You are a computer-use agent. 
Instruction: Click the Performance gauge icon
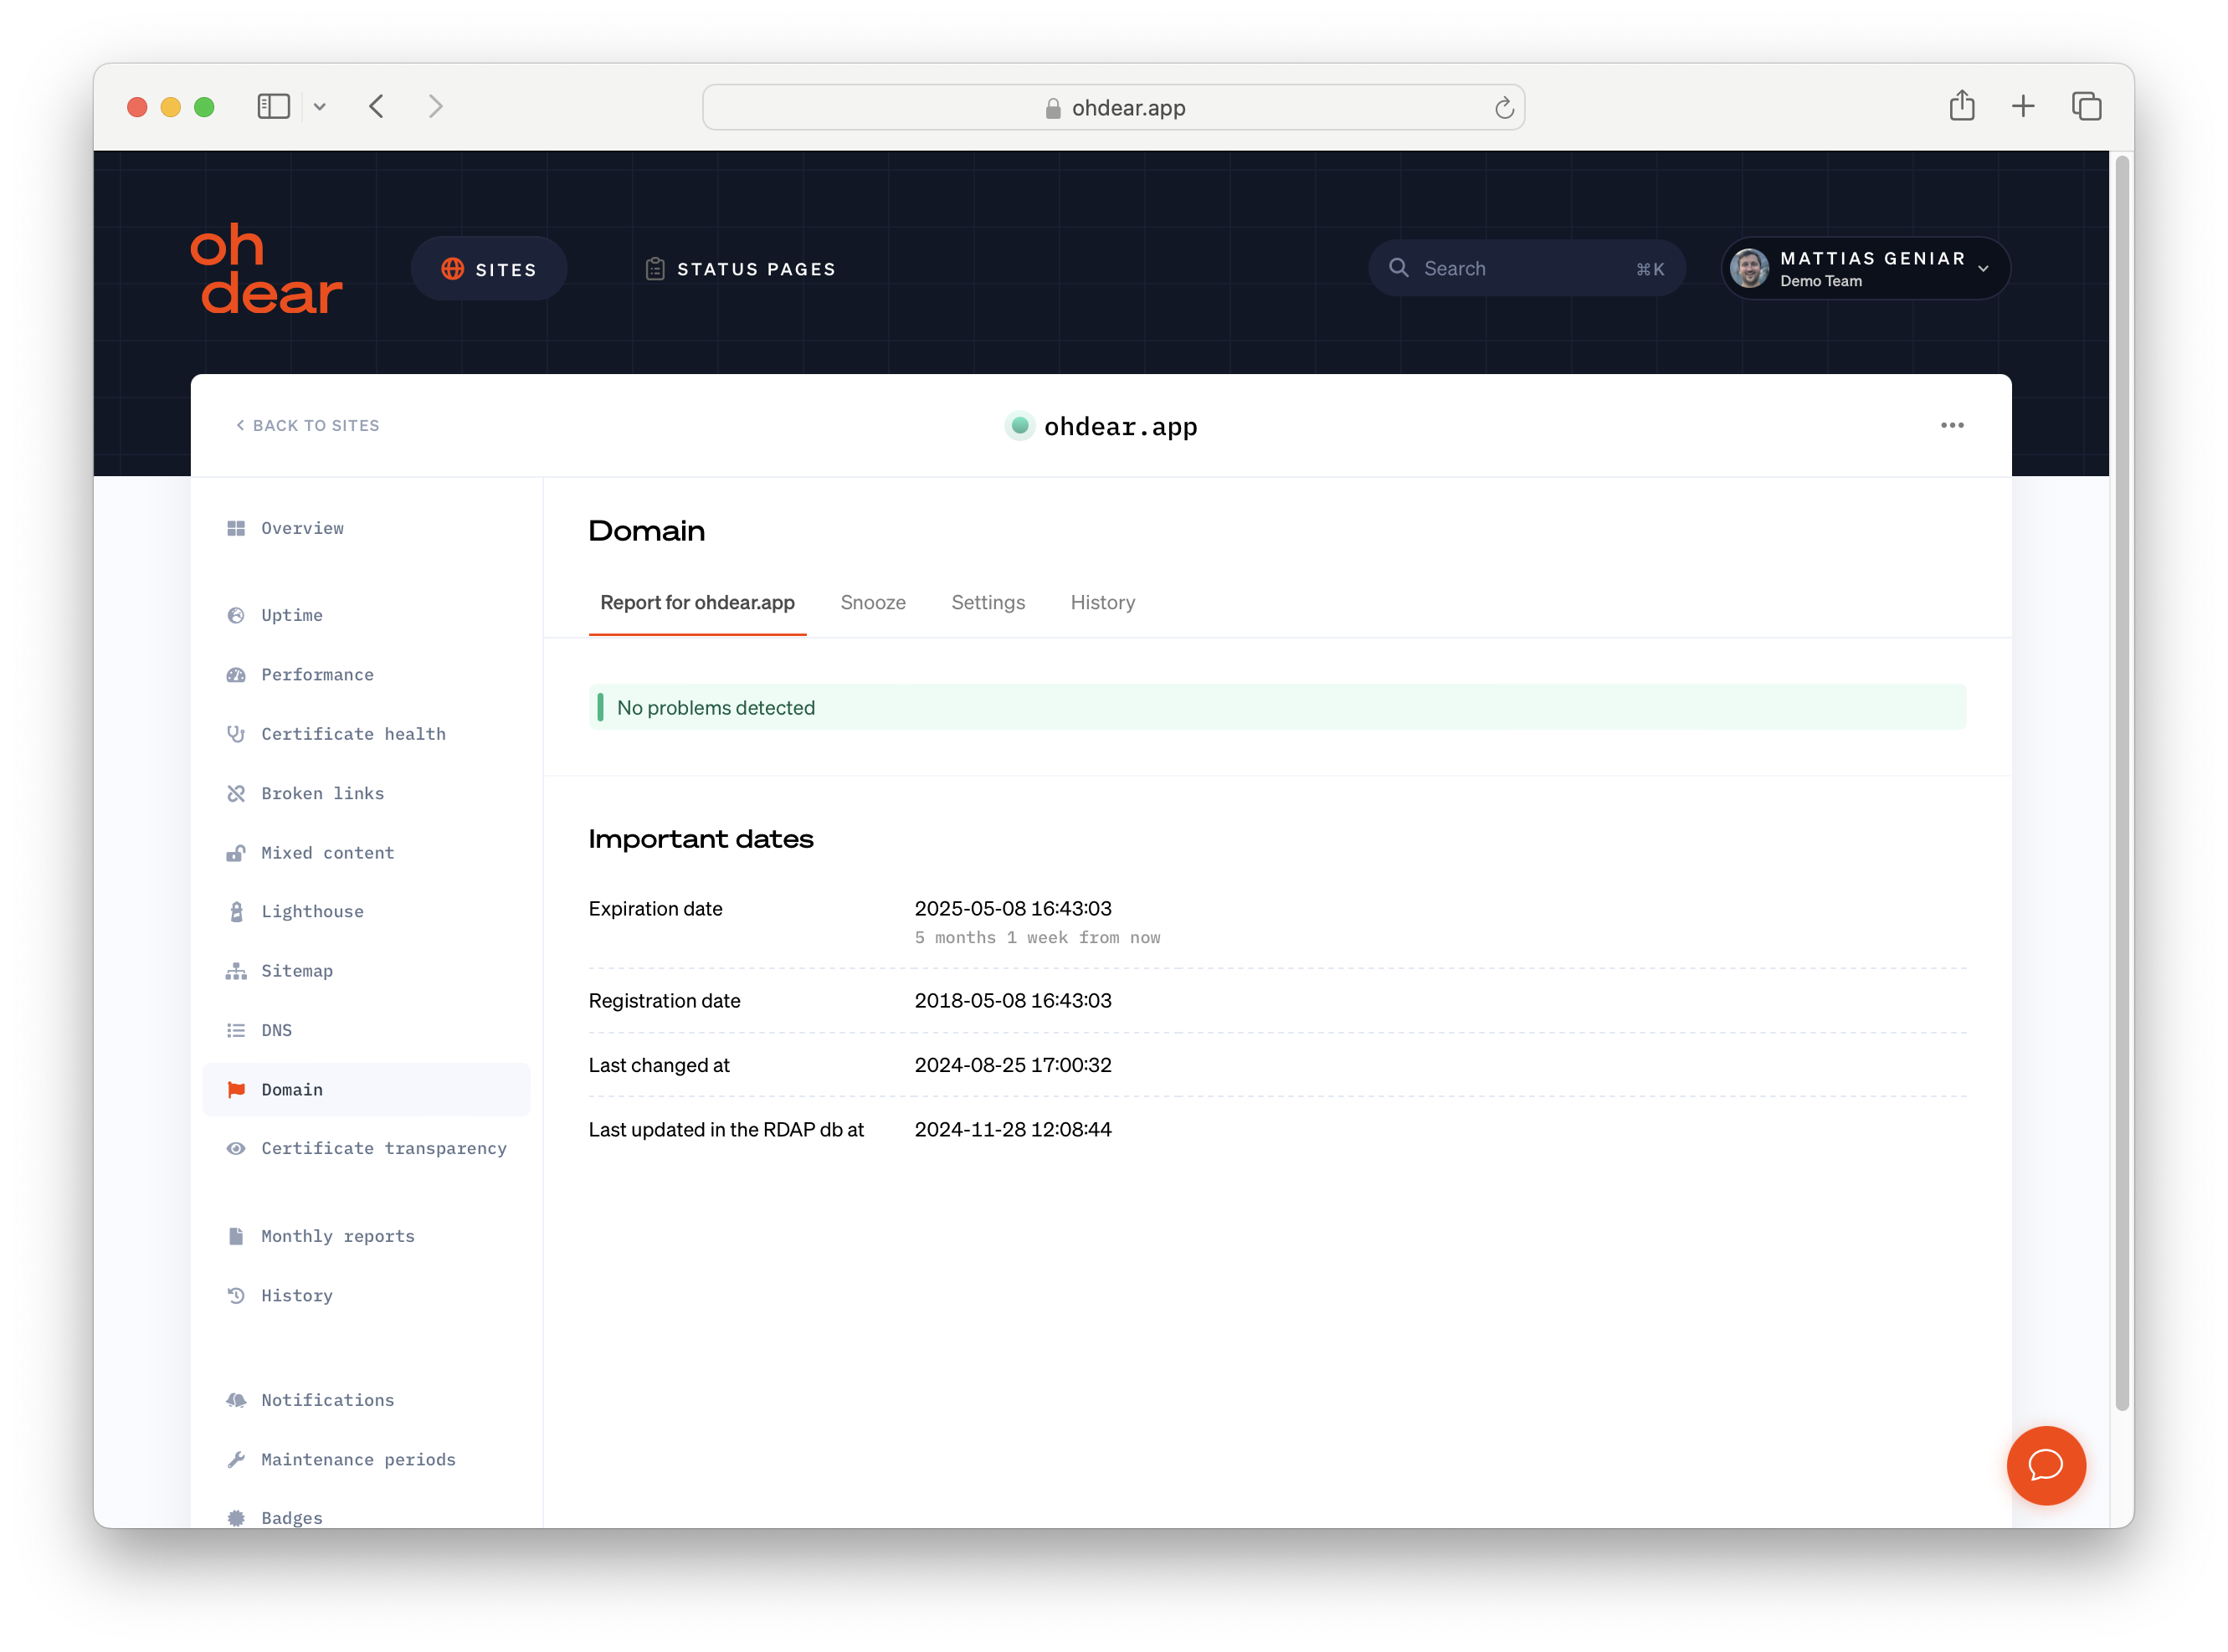(x=236, y=675)
